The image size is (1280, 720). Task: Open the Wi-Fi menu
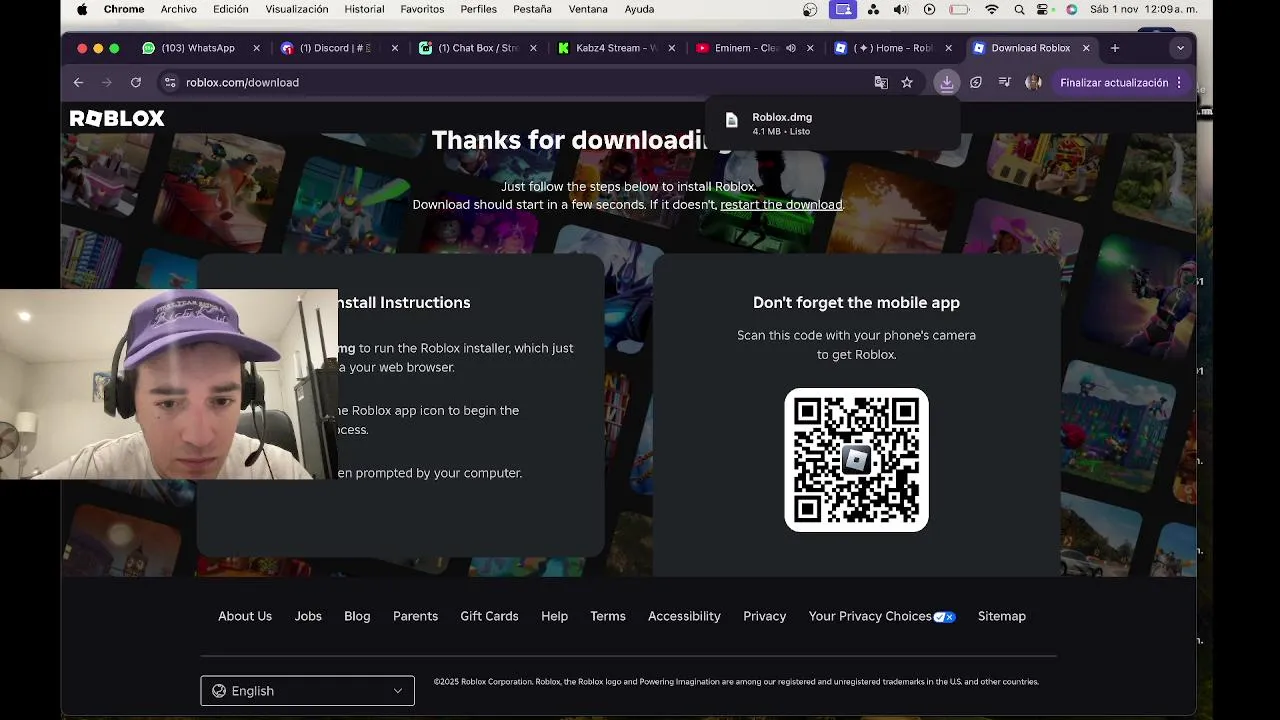click(992, 9)
